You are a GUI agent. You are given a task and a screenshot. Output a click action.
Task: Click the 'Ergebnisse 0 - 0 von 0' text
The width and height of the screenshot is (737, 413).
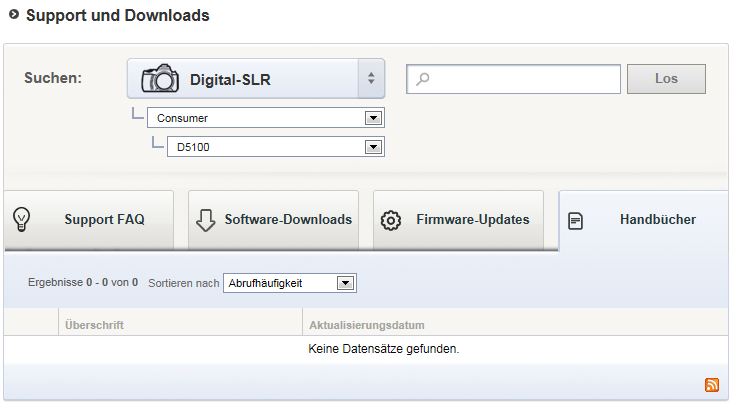(x=83, y=282)
